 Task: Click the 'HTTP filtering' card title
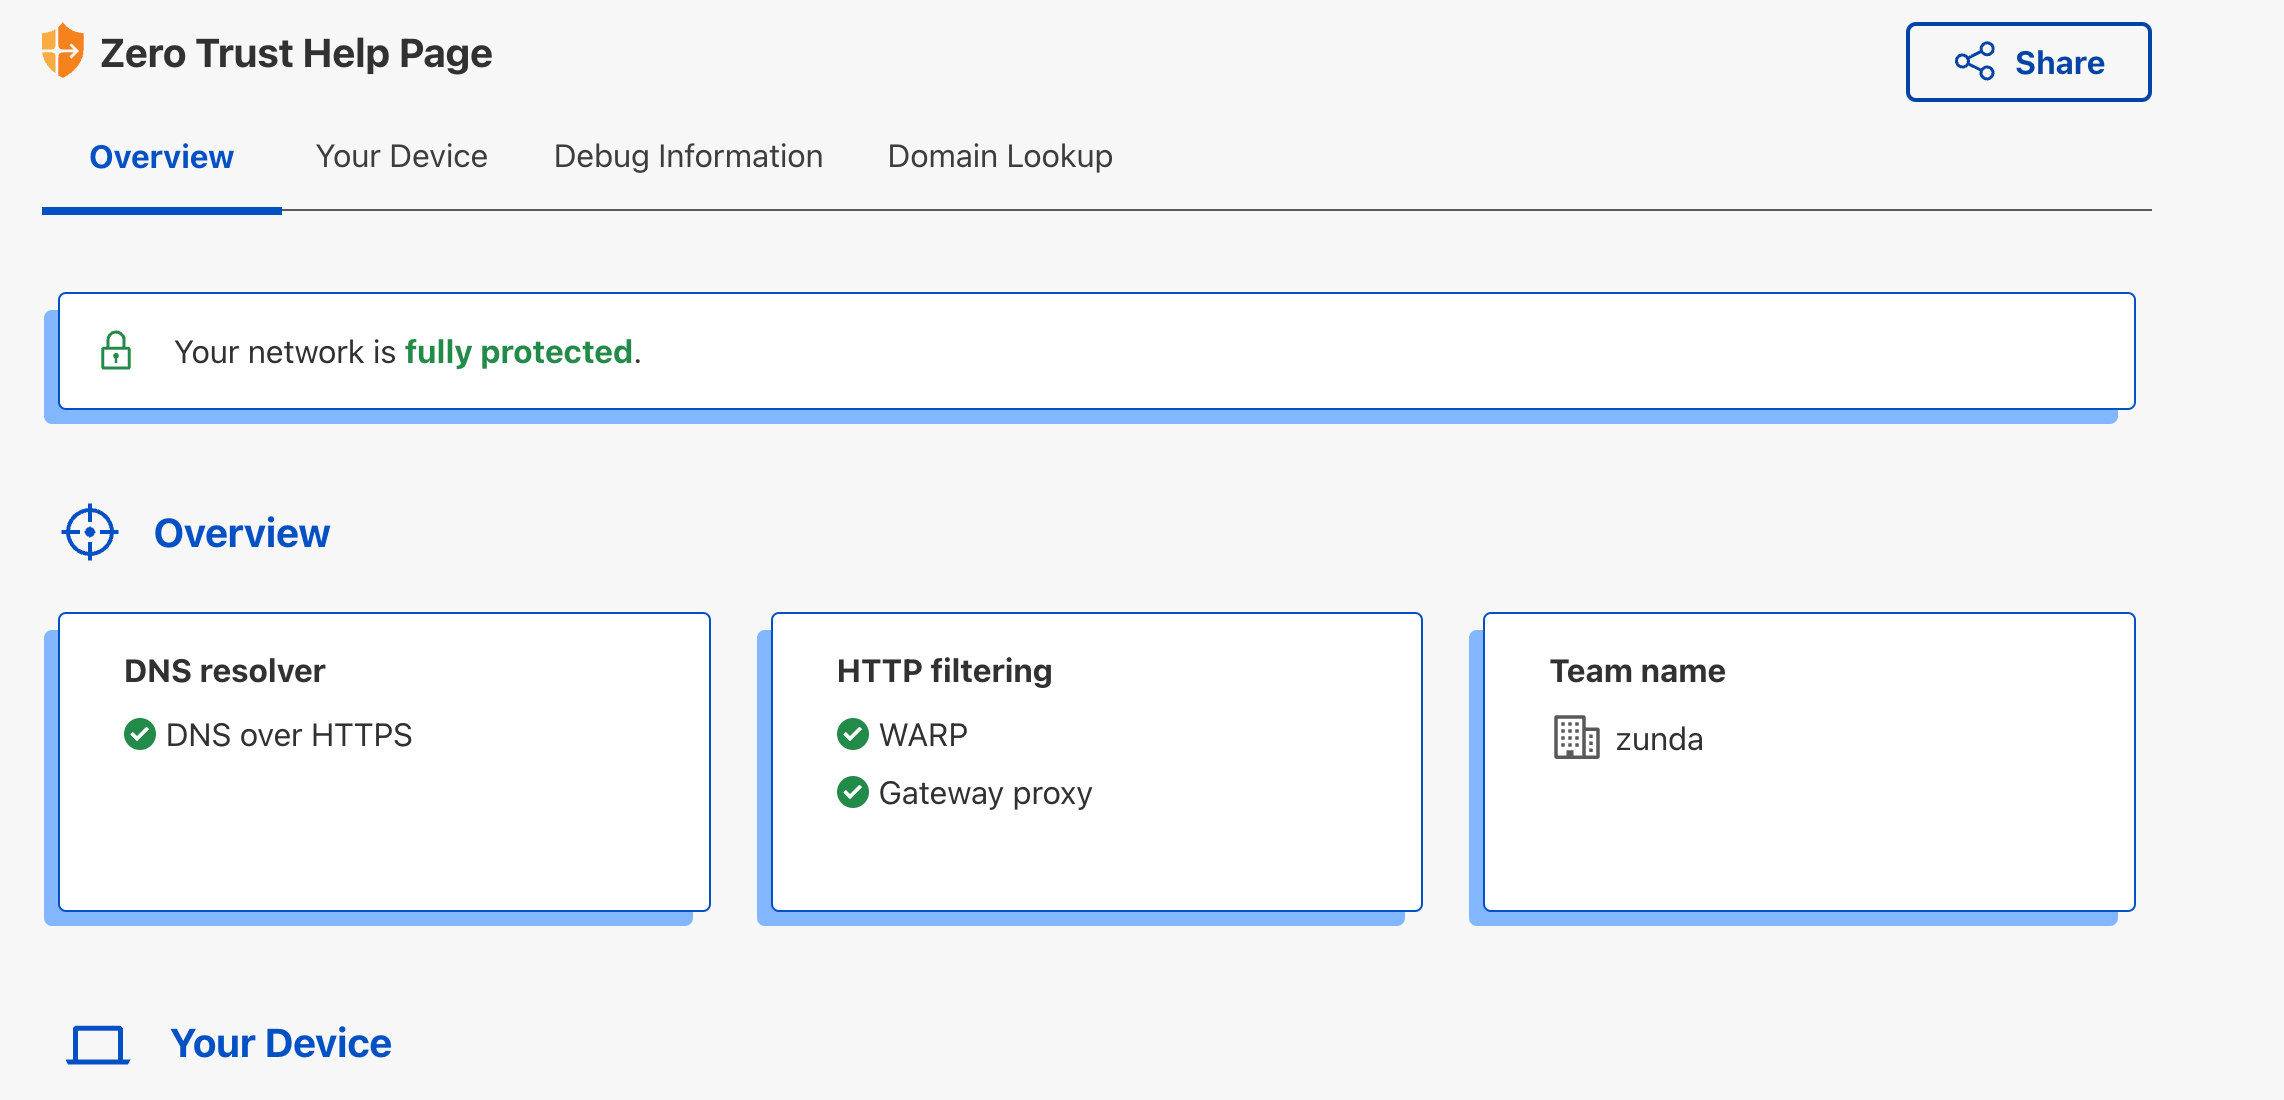point(945,671)
